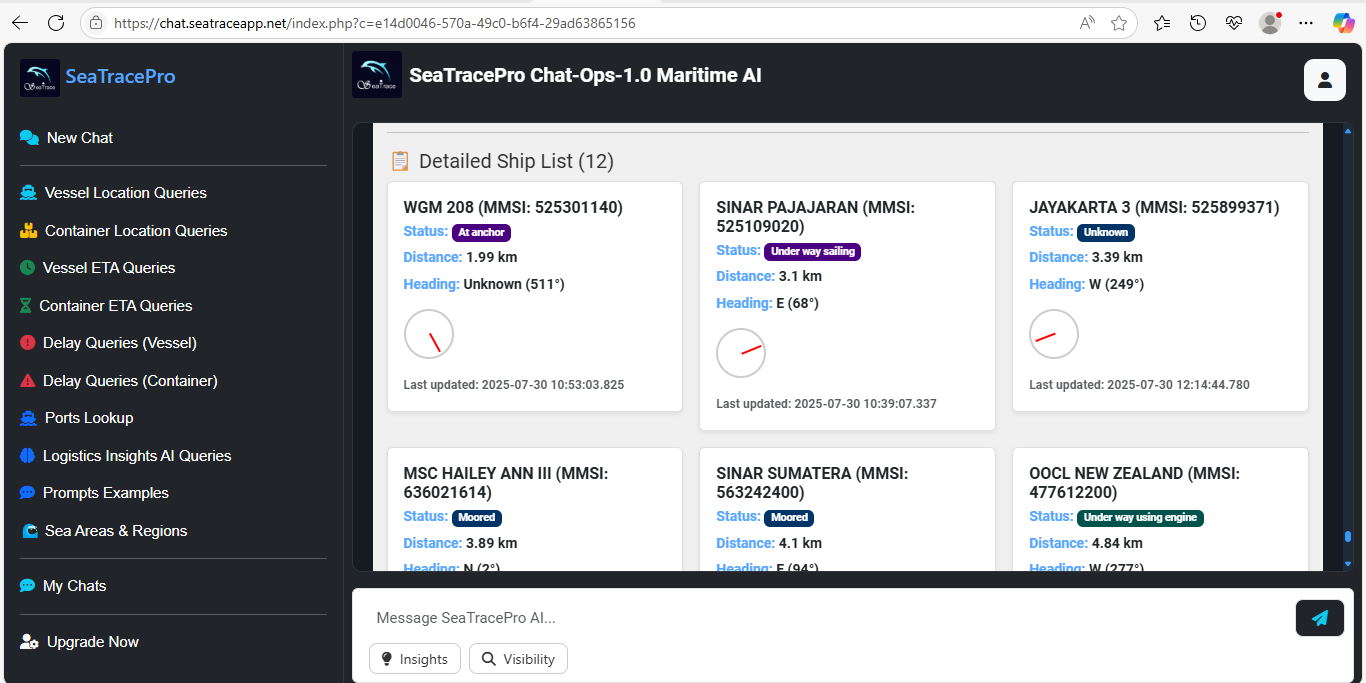
Task: Click the red circle icon beside Delay Queries (Vessel)
Action: (27, 343)
